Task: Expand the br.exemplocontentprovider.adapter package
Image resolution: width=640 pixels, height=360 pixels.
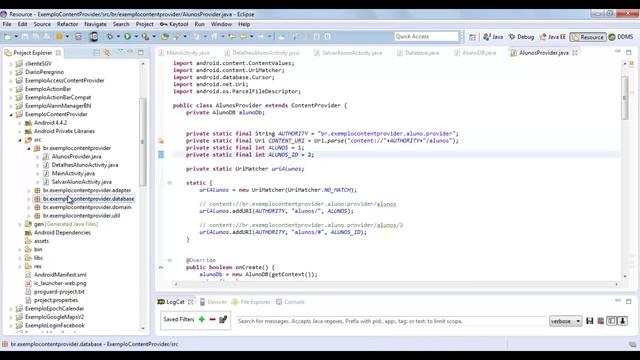Action: pyautogui.click(x=29, y=191)
